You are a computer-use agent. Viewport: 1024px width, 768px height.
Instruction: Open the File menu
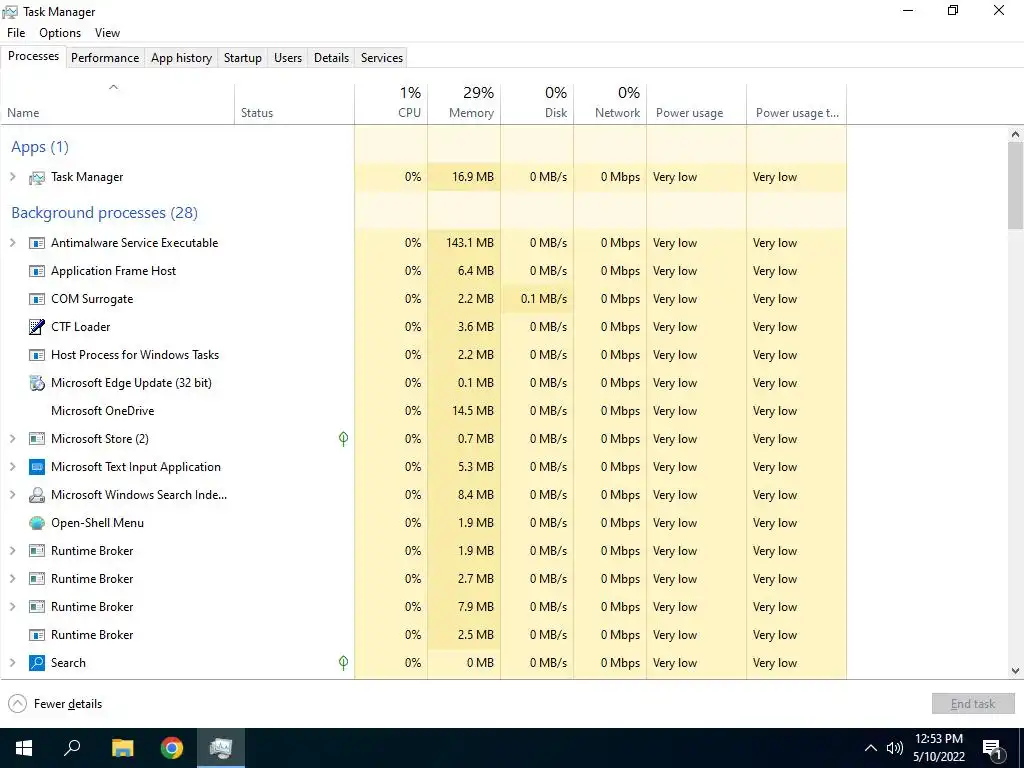pos(16,33)
